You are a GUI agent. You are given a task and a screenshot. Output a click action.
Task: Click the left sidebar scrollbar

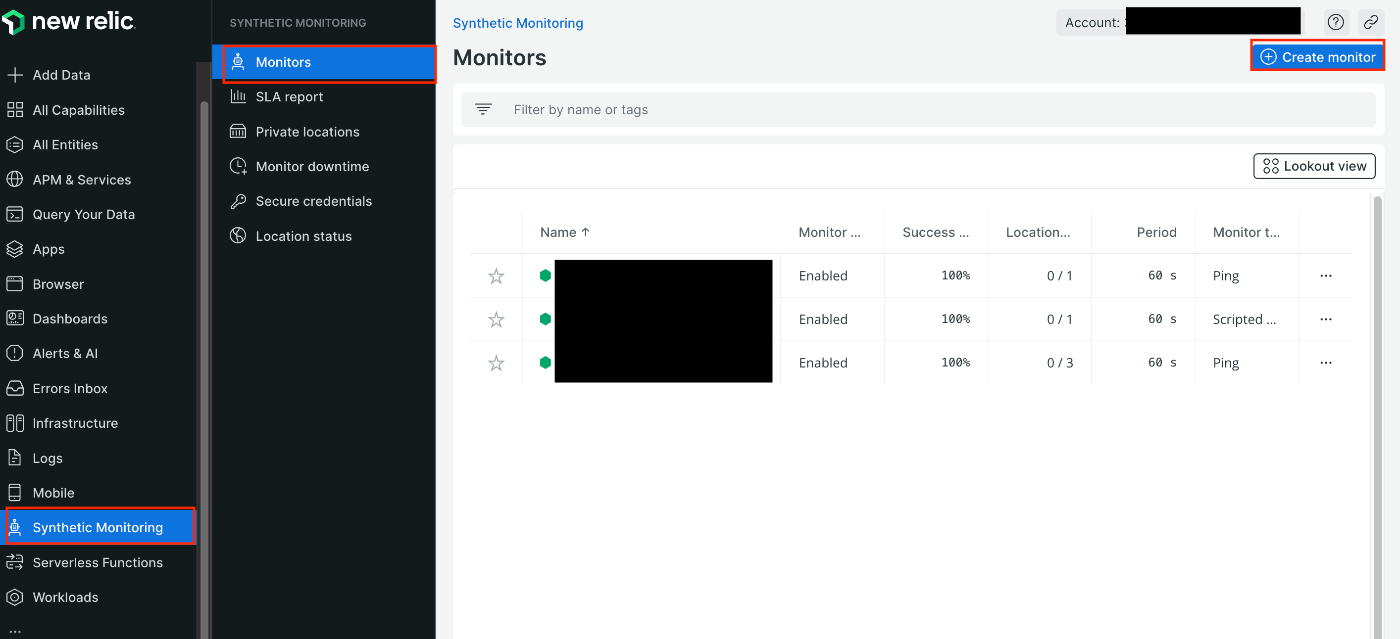[205, 370]
